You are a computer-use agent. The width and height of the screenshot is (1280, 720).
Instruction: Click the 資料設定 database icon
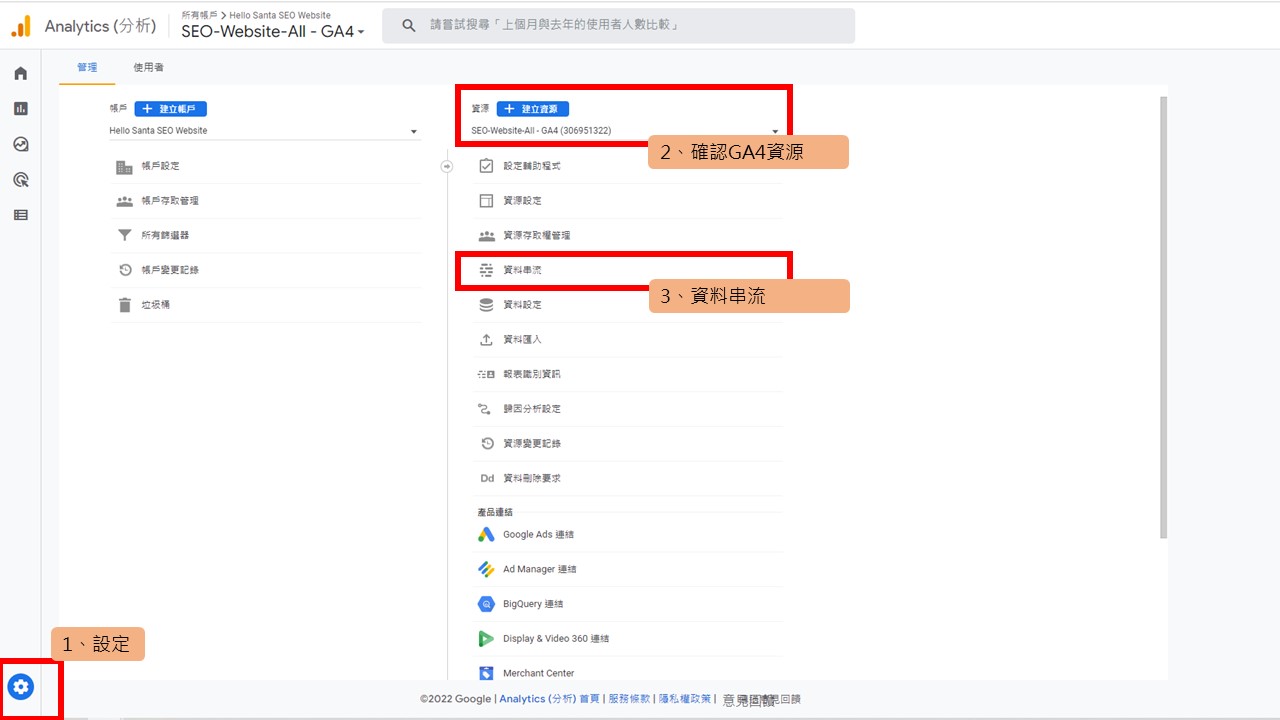486,305
